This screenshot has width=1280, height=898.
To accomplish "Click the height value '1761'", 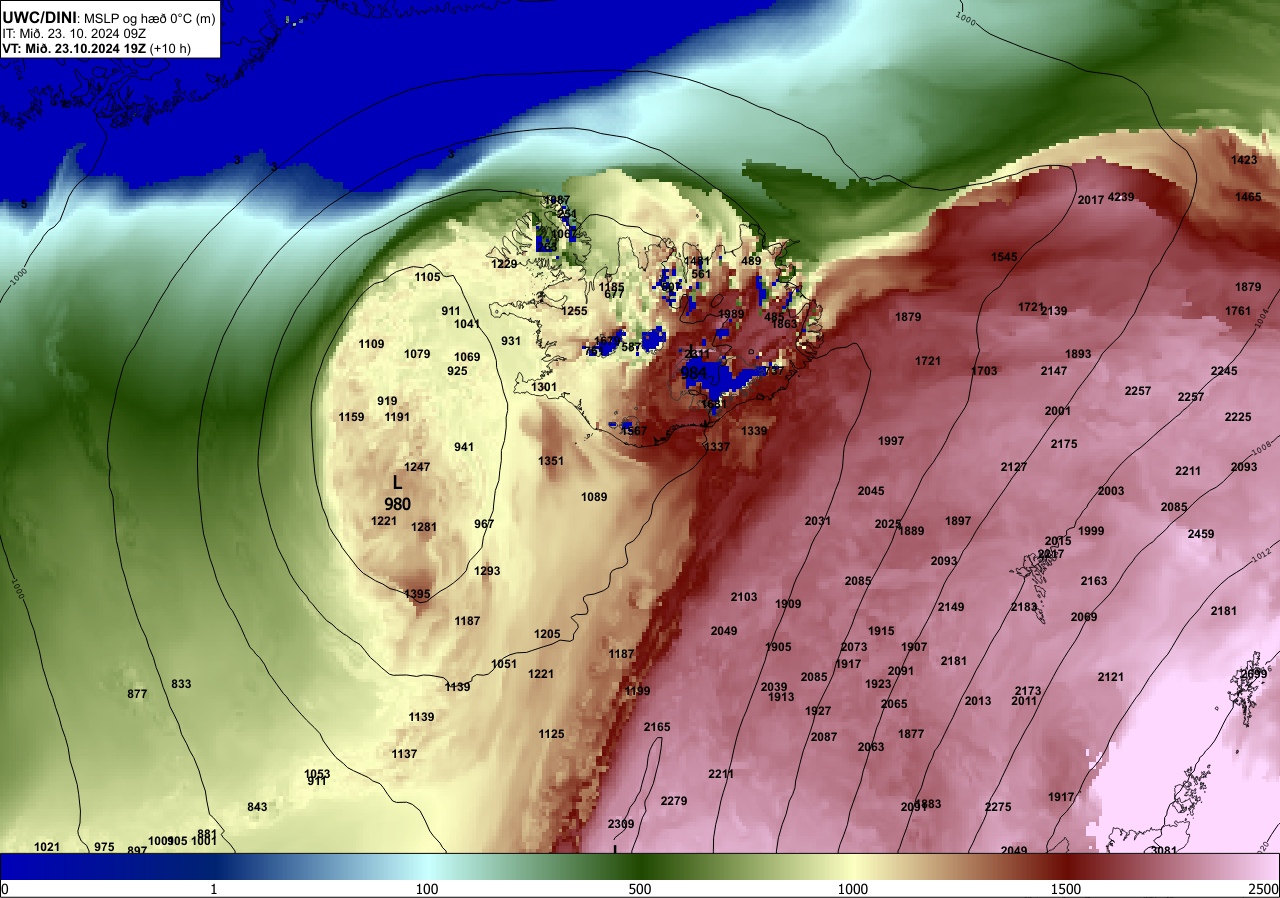I will point(1238,311).
